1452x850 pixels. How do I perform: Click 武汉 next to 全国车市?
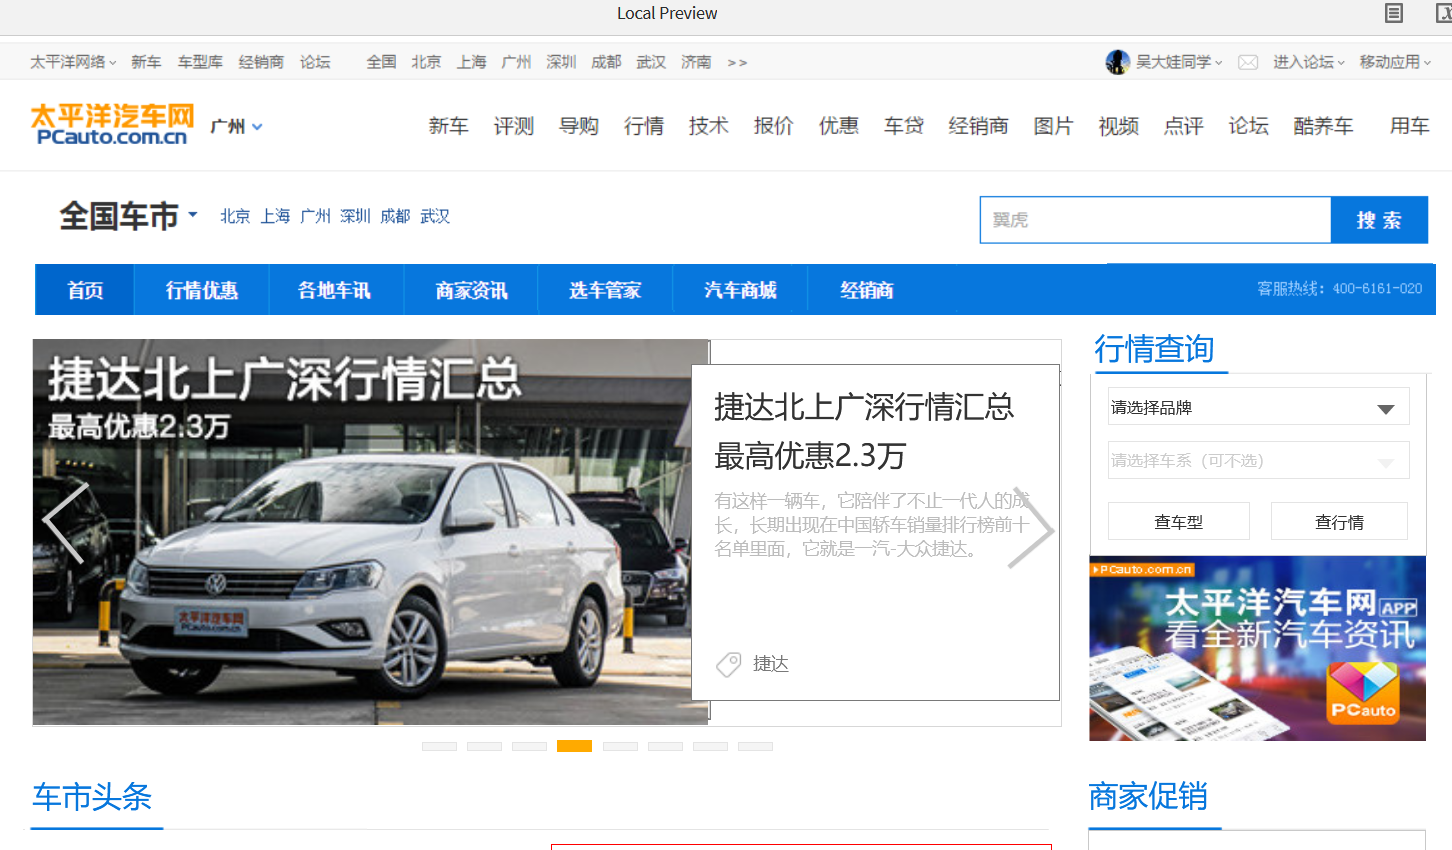435,216
